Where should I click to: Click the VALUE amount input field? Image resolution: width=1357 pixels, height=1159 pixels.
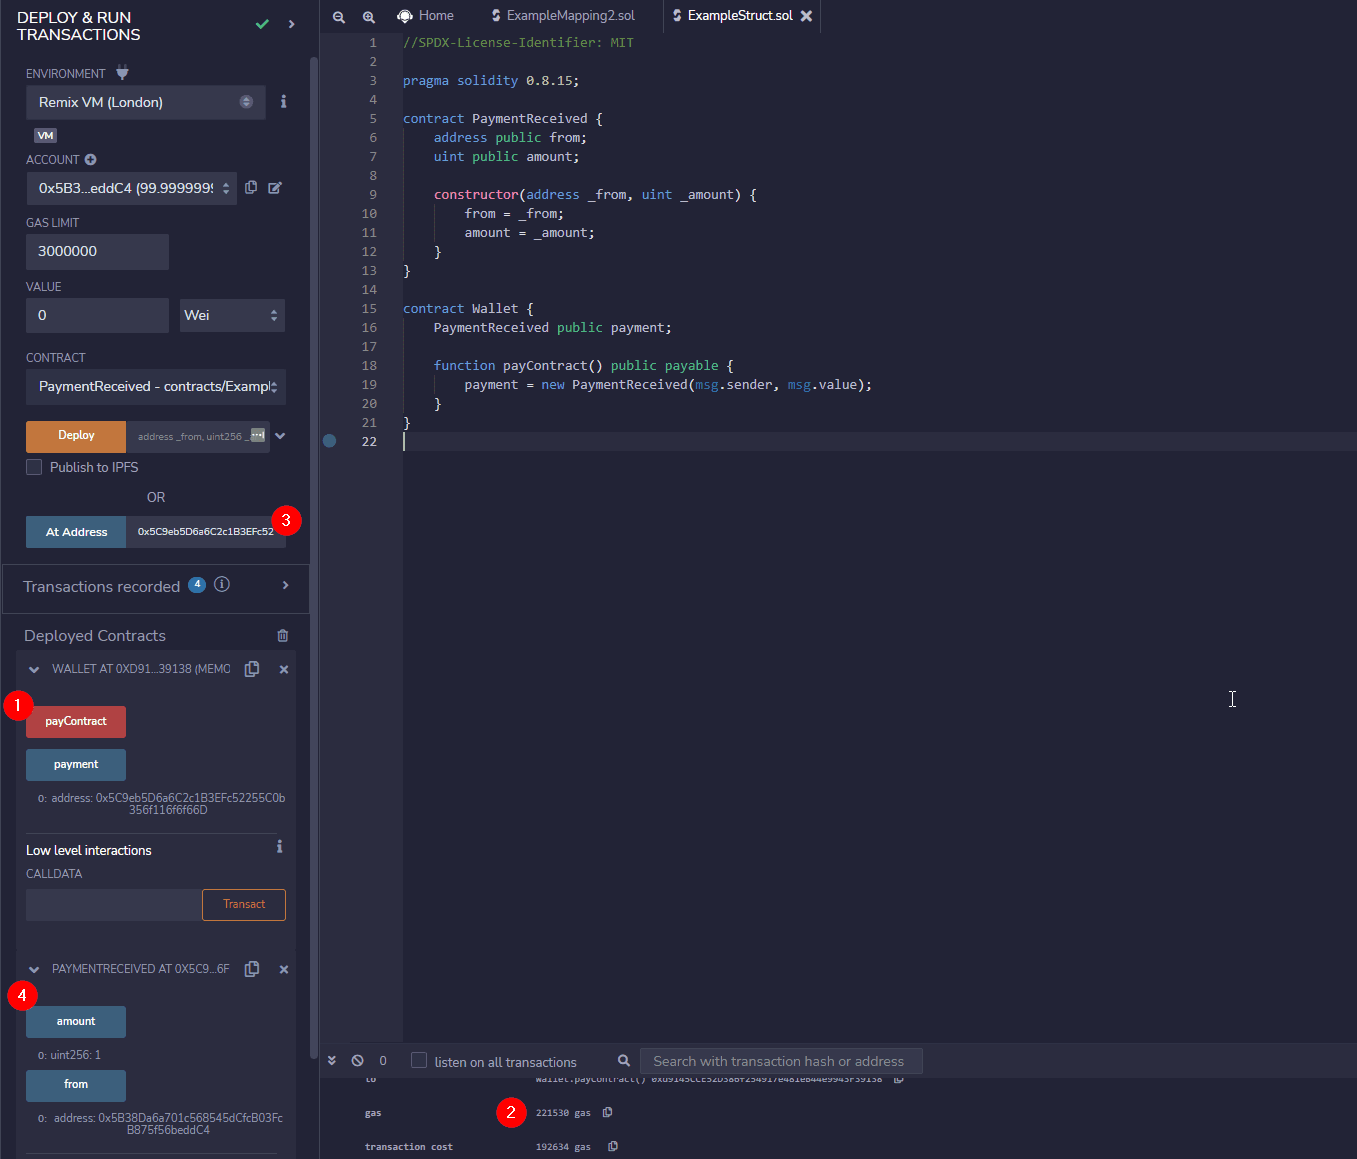click(97, 315)
